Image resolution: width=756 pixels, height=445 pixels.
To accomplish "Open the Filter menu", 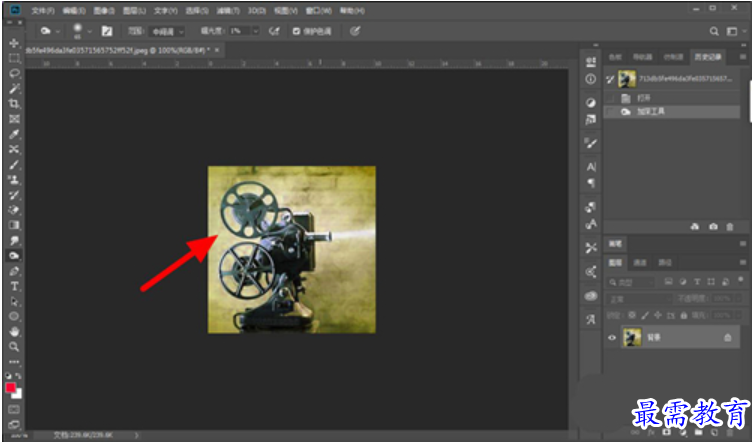I will (x=228, y=11).
